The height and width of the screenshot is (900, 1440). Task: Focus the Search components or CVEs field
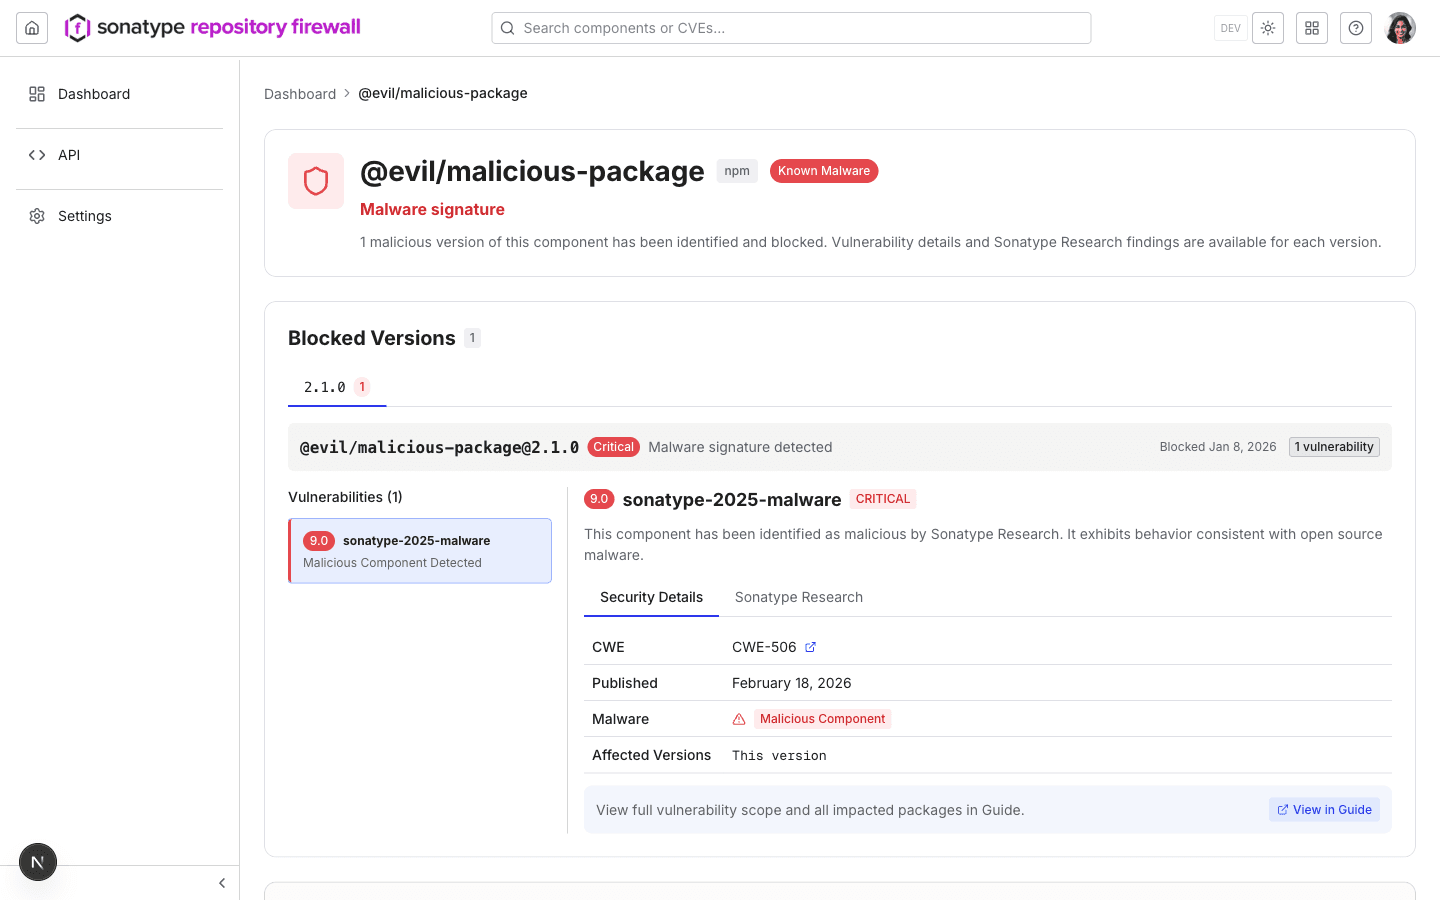click(791, 28)
